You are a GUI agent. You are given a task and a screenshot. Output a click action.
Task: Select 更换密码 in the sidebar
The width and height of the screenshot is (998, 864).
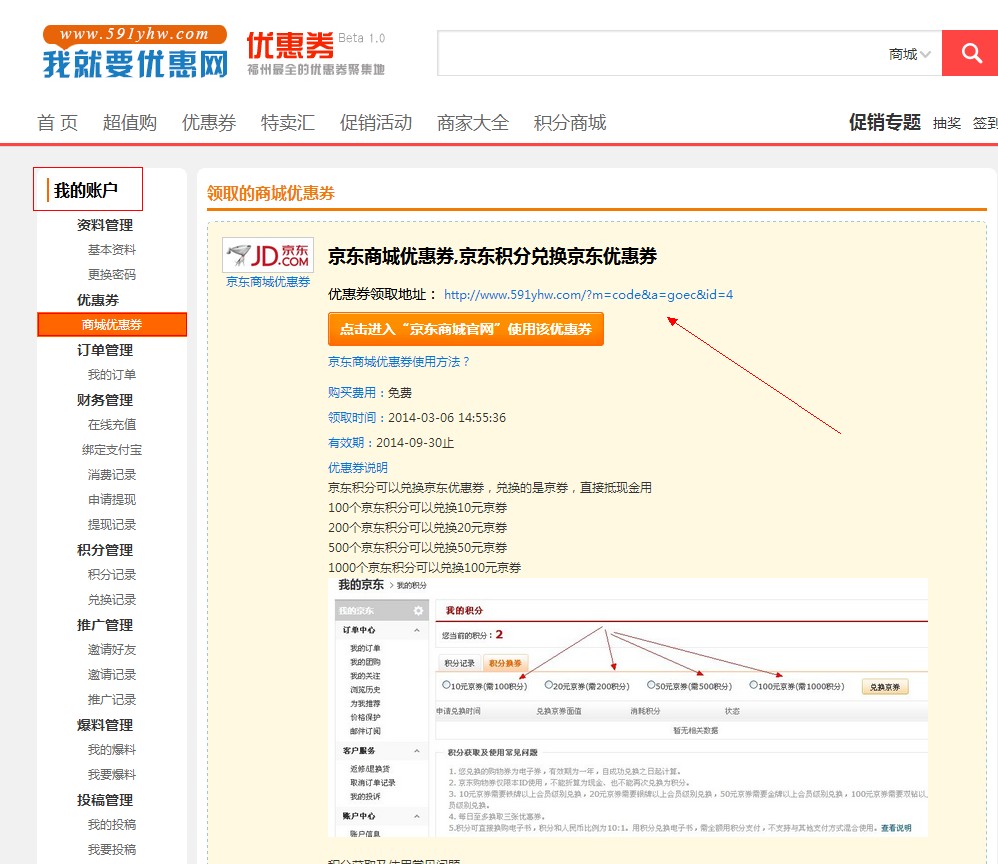tap(112, 274)
